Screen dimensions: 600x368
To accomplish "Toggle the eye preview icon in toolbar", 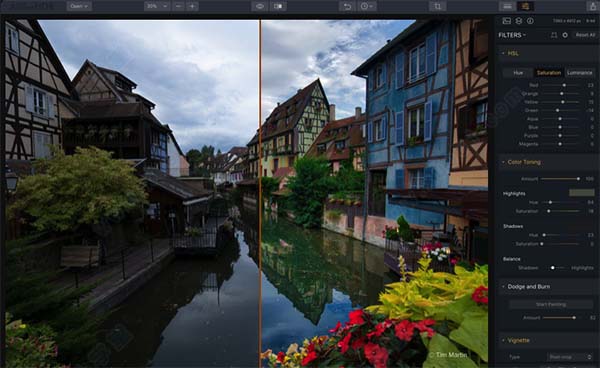I will [260, 6].
